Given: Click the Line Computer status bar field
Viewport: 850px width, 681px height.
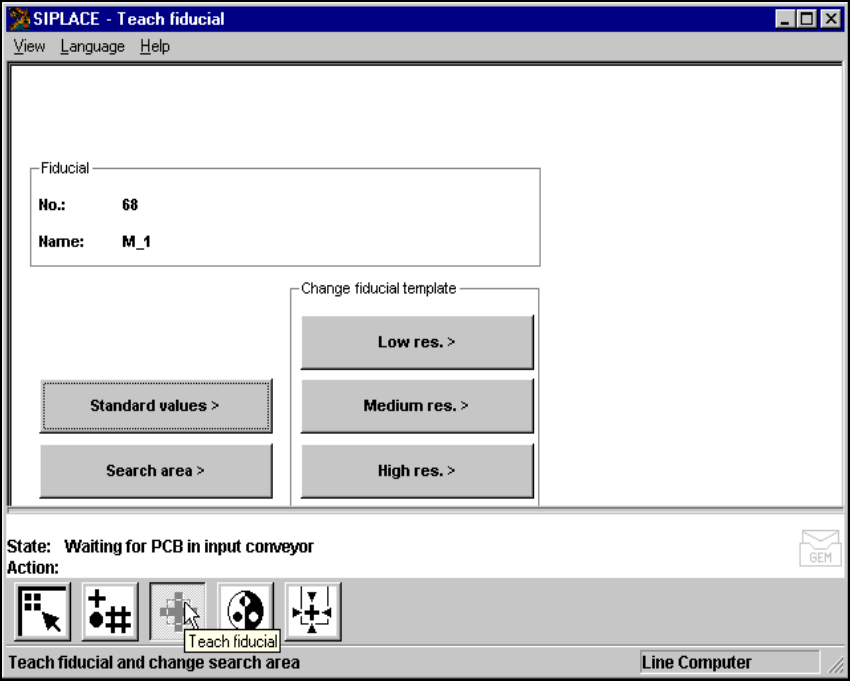Looking at the screenshot, I should click(730, 663).
